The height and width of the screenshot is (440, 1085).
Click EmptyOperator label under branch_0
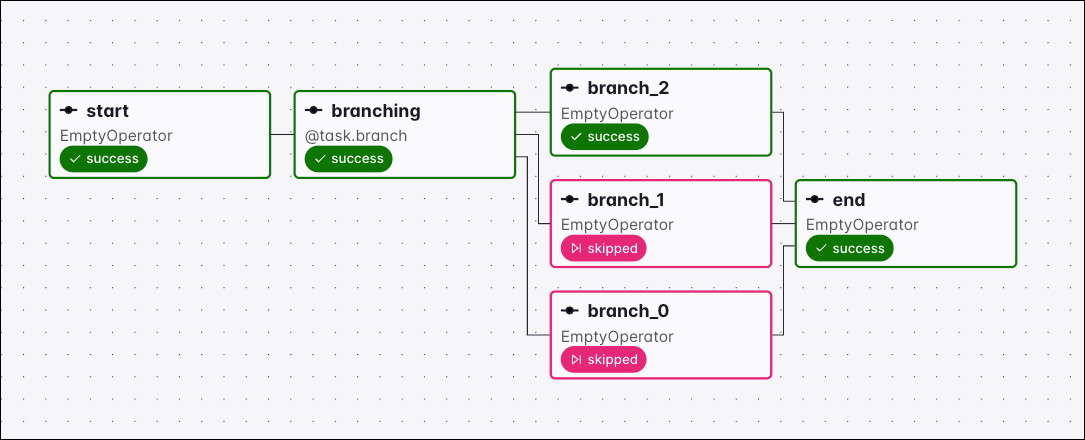click(617, 336)
